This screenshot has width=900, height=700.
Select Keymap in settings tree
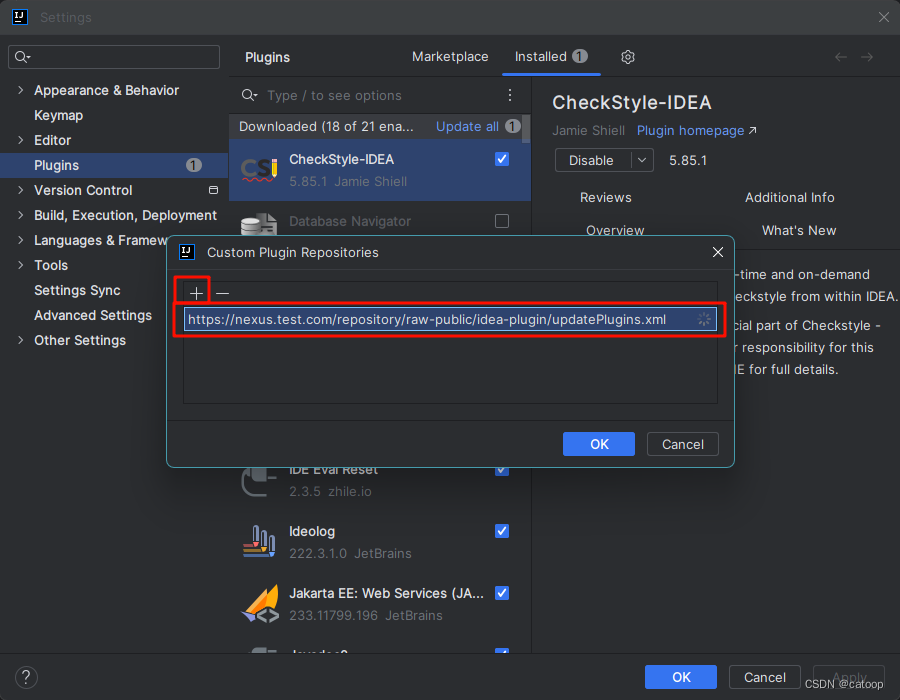click(59, 115)
